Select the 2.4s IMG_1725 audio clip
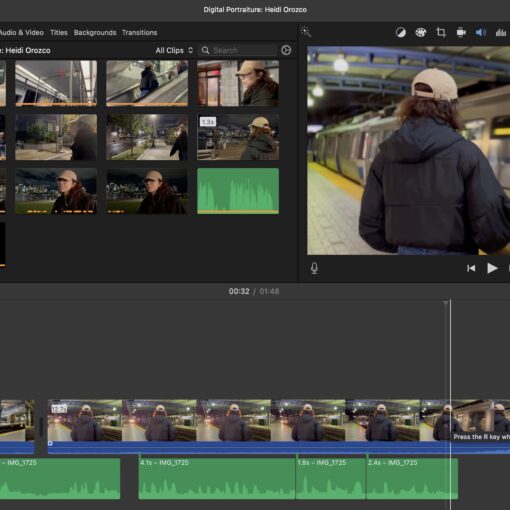This screenshot has width=510, height=510. (x=412, y=479)
